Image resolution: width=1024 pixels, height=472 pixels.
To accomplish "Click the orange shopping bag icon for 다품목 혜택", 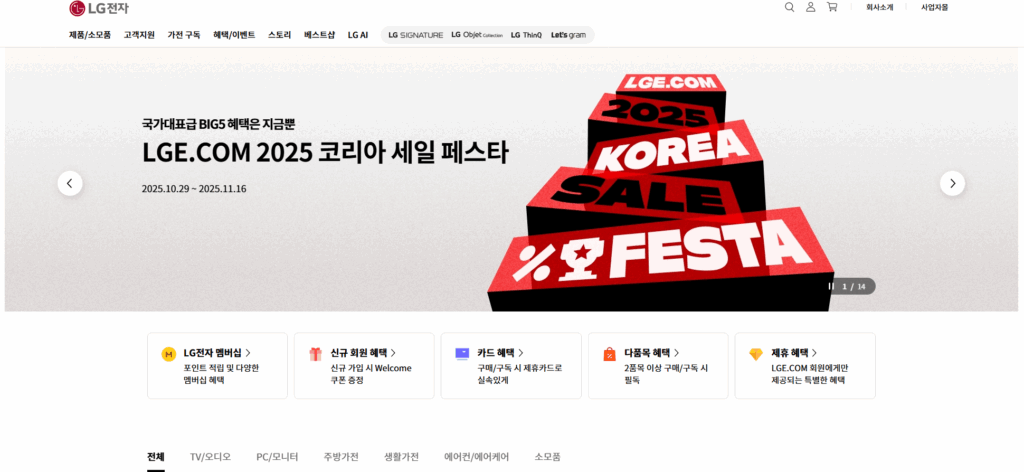I will pyautogui.click(x=609, y=354).
